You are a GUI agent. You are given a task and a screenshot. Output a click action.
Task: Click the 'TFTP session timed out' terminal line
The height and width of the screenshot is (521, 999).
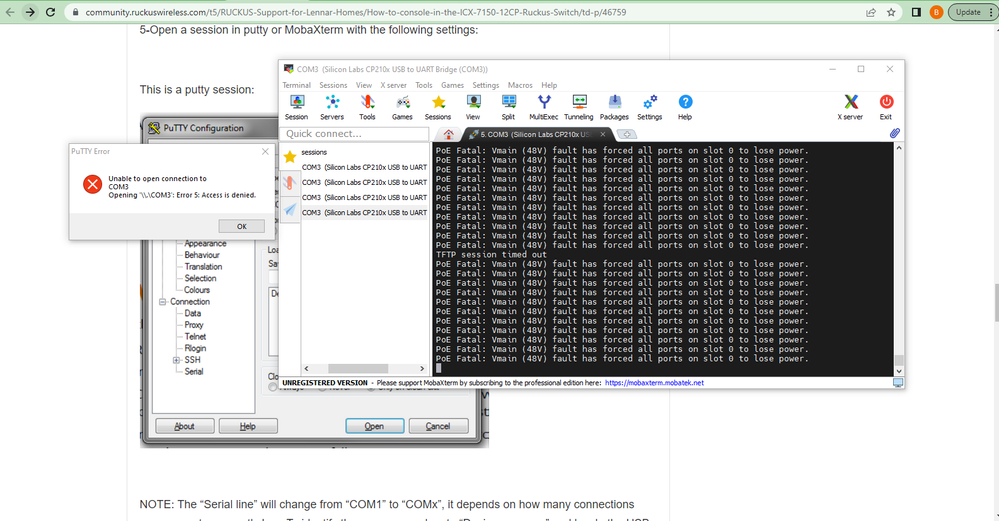[x=491, y=255]
